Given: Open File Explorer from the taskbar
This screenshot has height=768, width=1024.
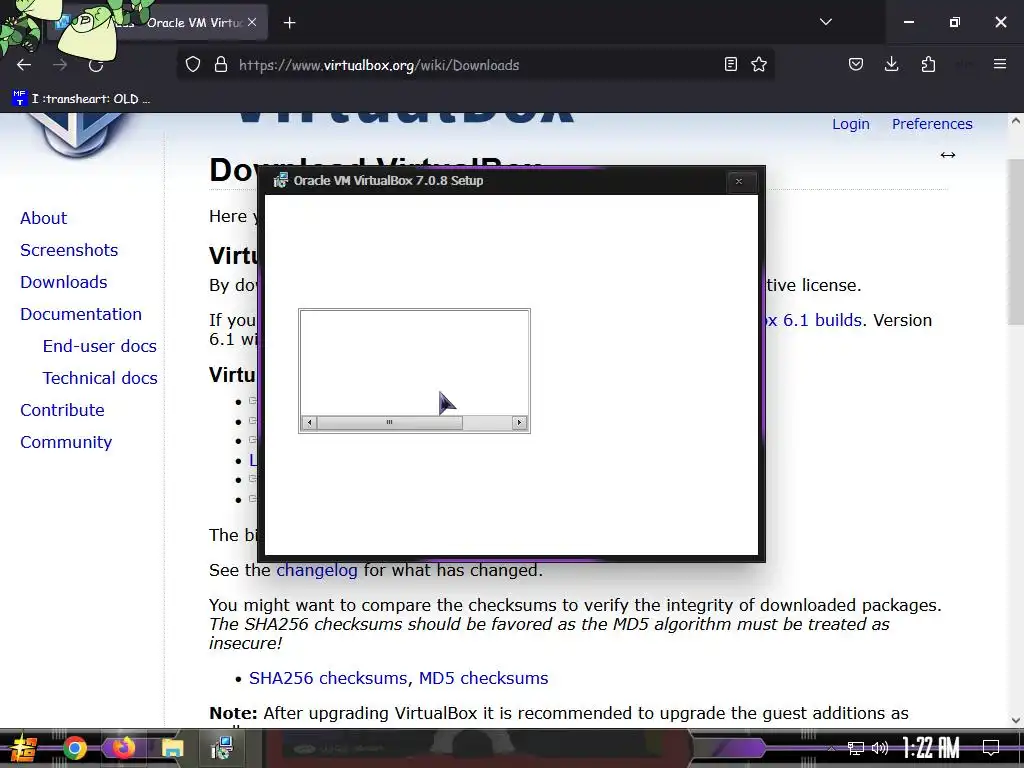Looking at the screenshot, I should click(173, 748).
